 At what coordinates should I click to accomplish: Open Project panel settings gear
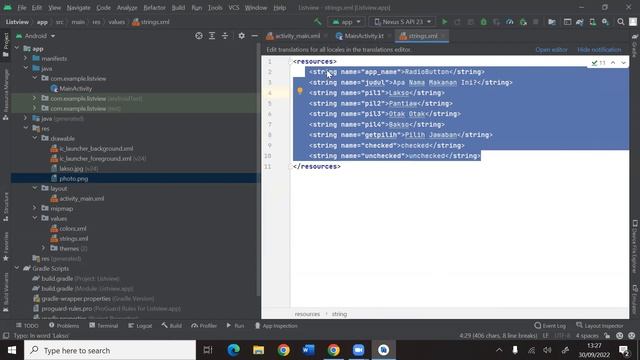coord(242,36)
